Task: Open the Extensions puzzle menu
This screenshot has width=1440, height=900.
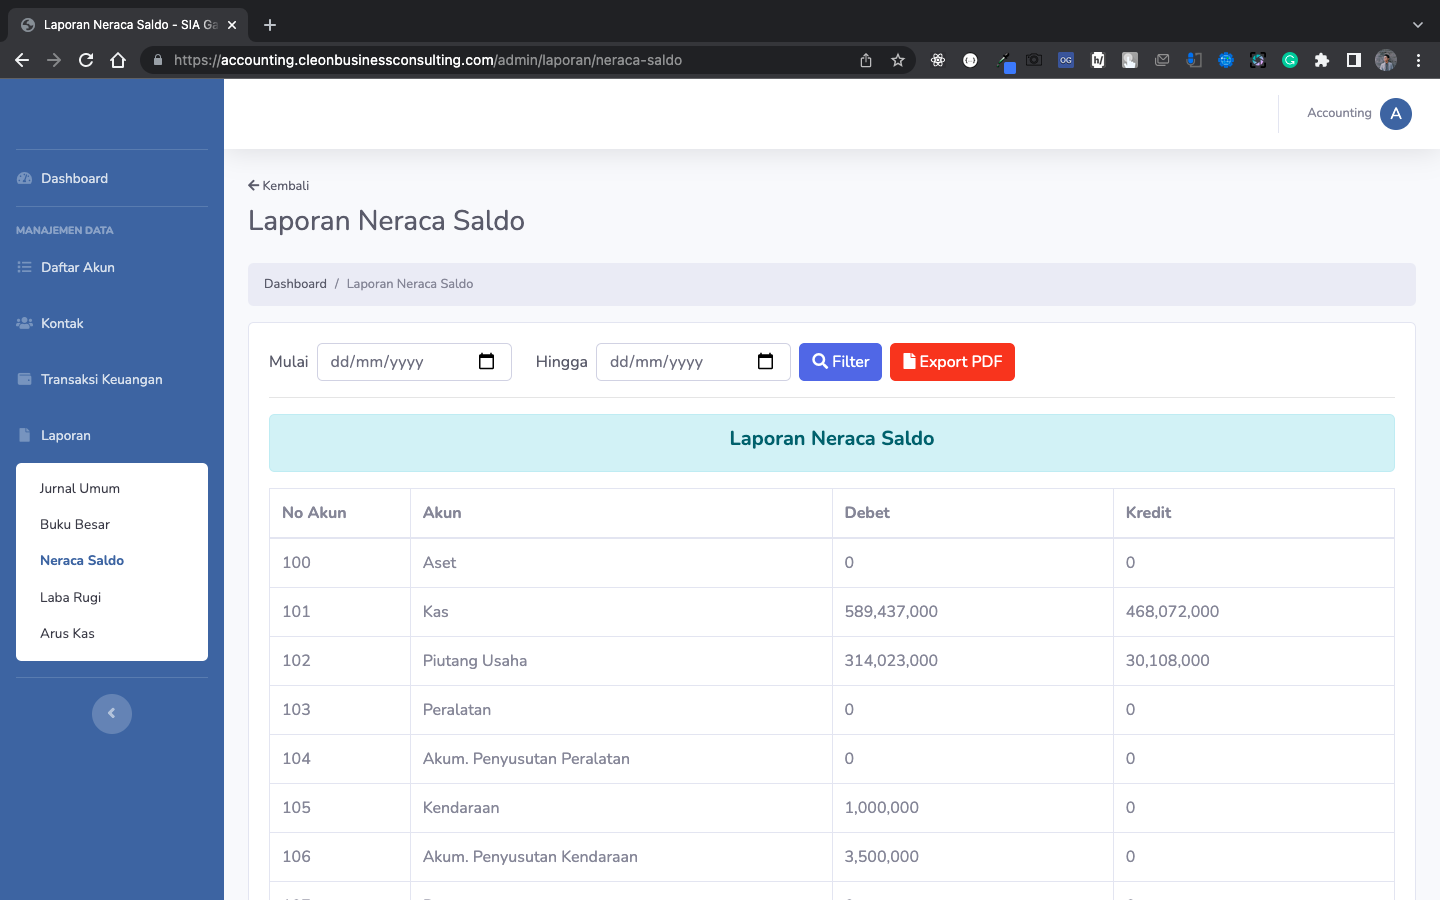Action: click(1322, 60)
